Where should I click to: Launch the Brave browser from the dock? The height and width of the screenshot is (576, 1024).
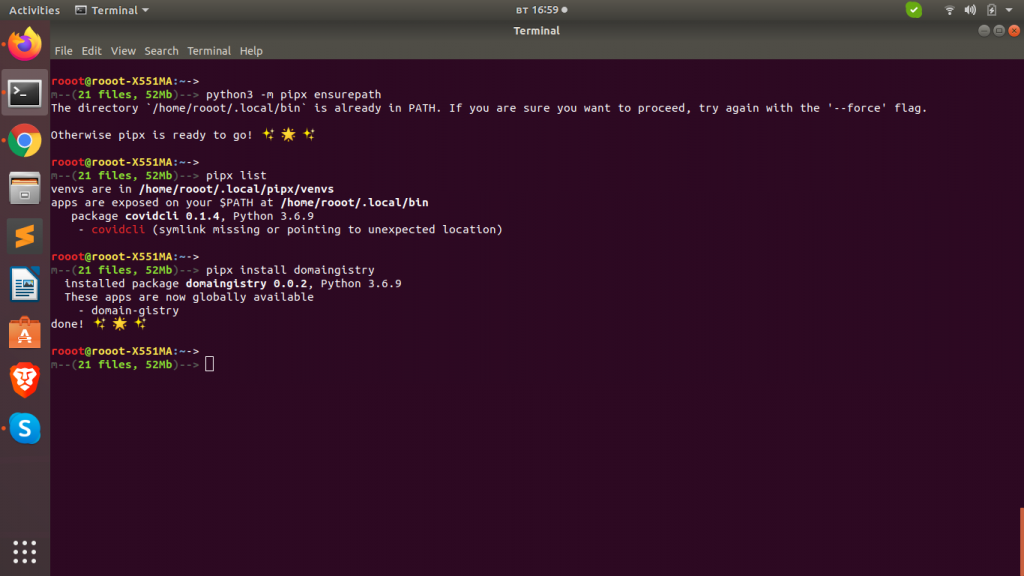(23, 381)
